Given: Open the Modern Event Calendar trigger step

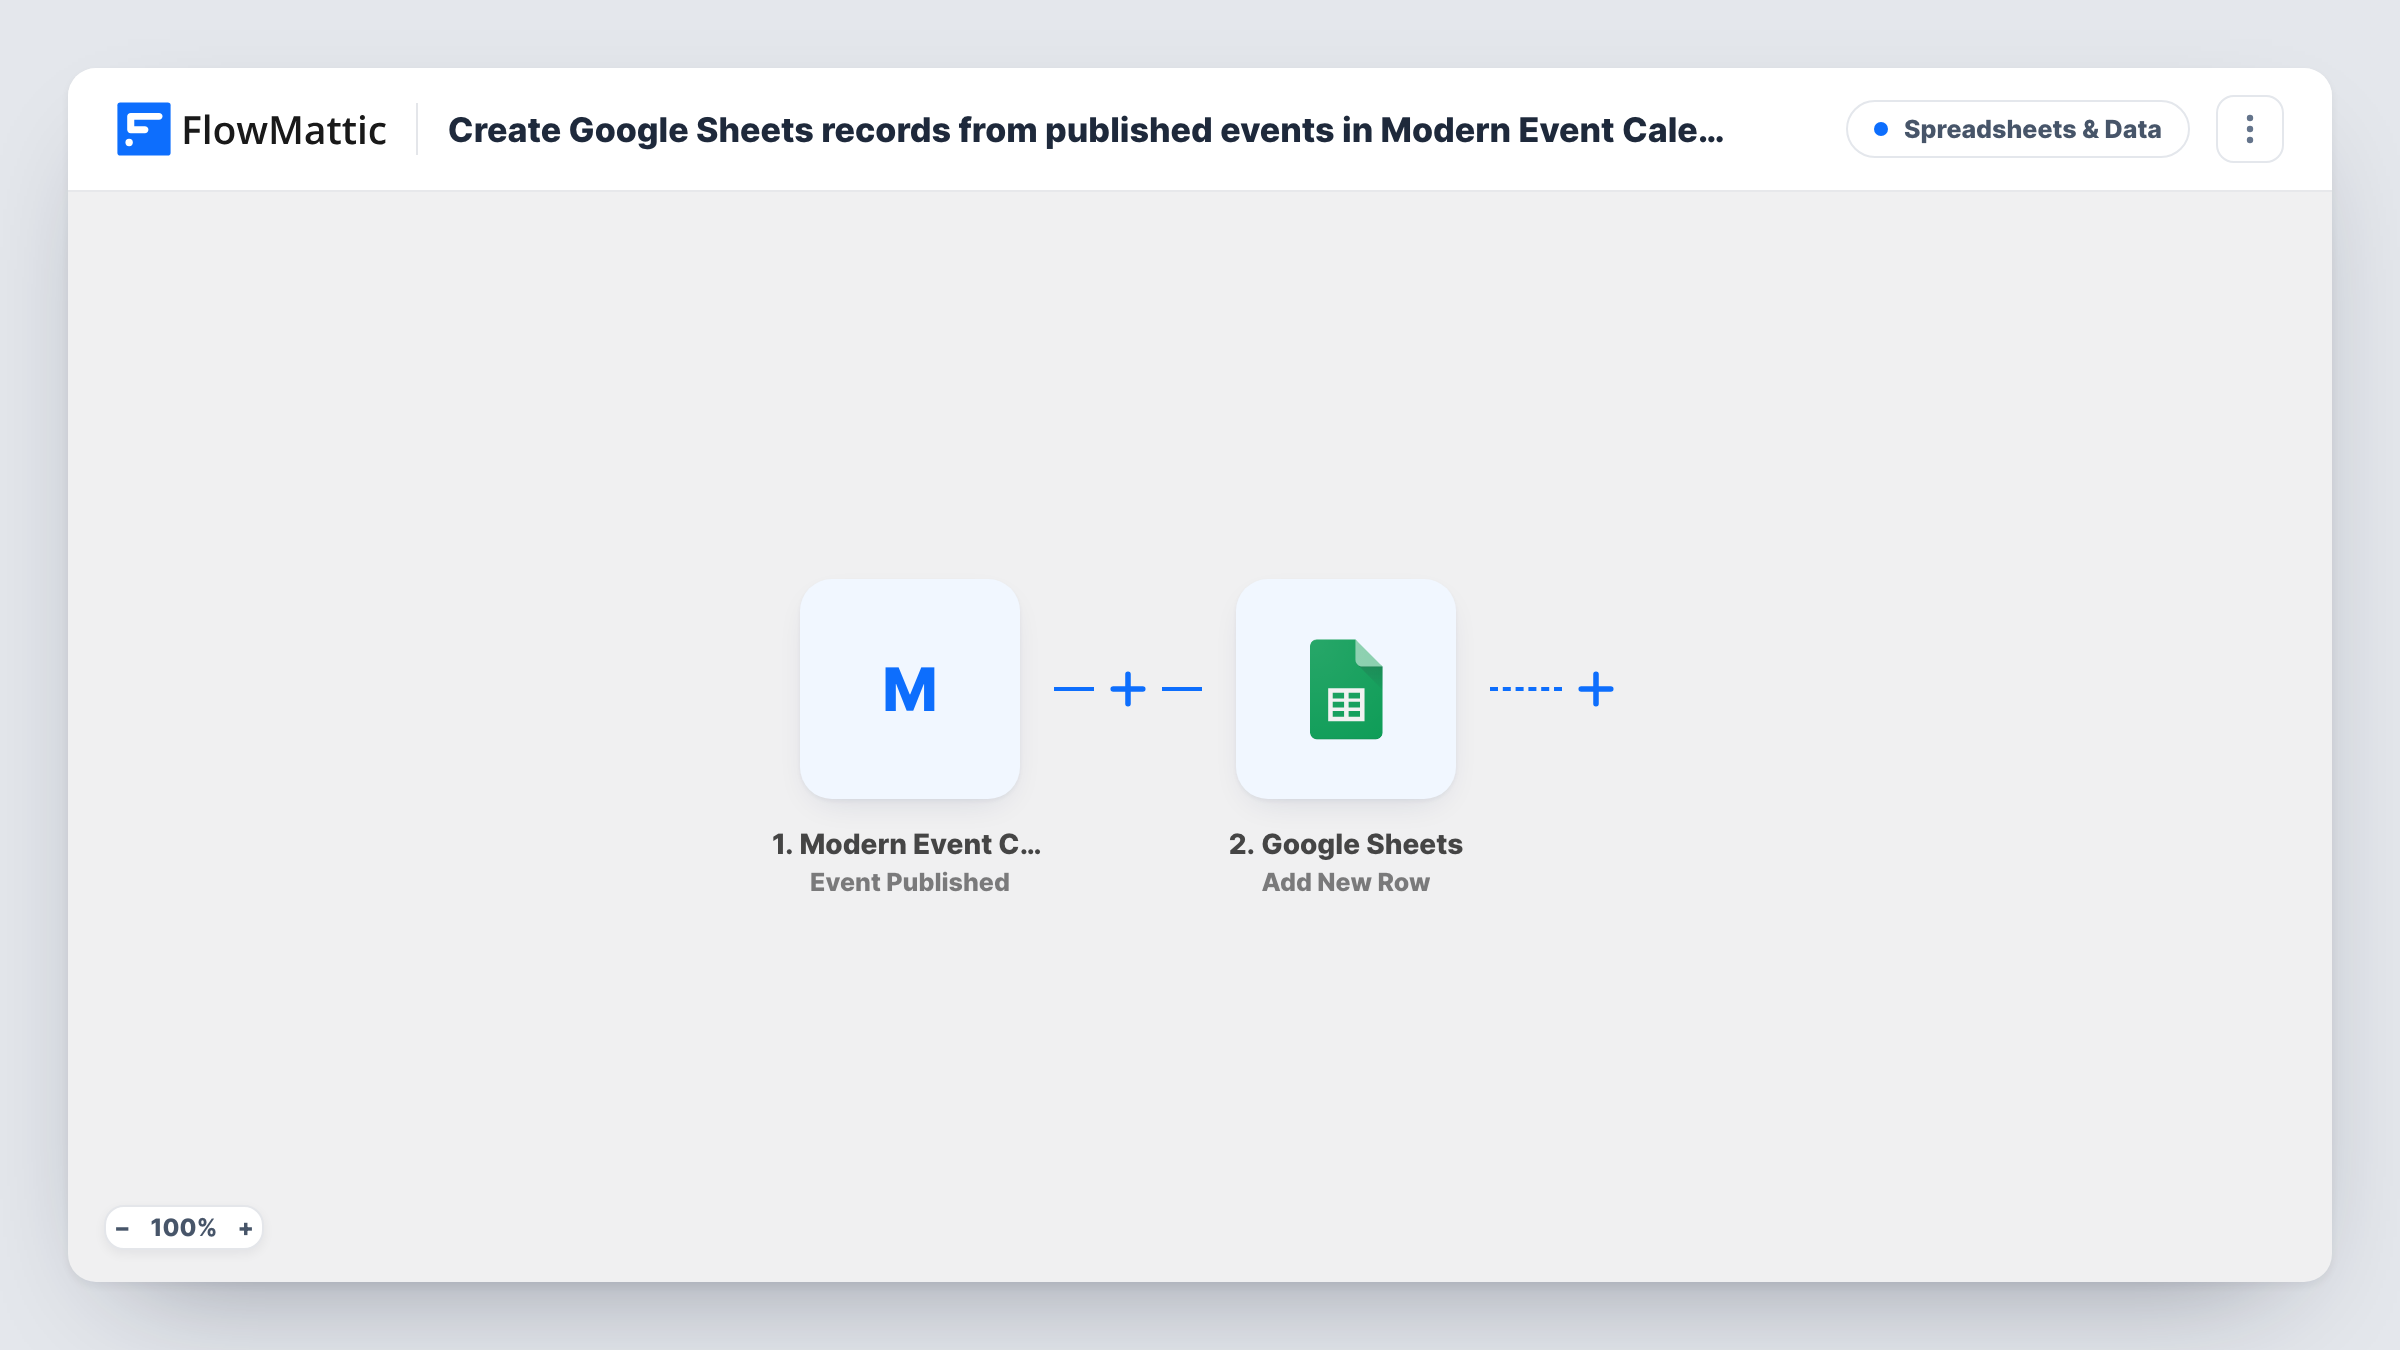Looking at the screenshot, I should pos(909,688).
